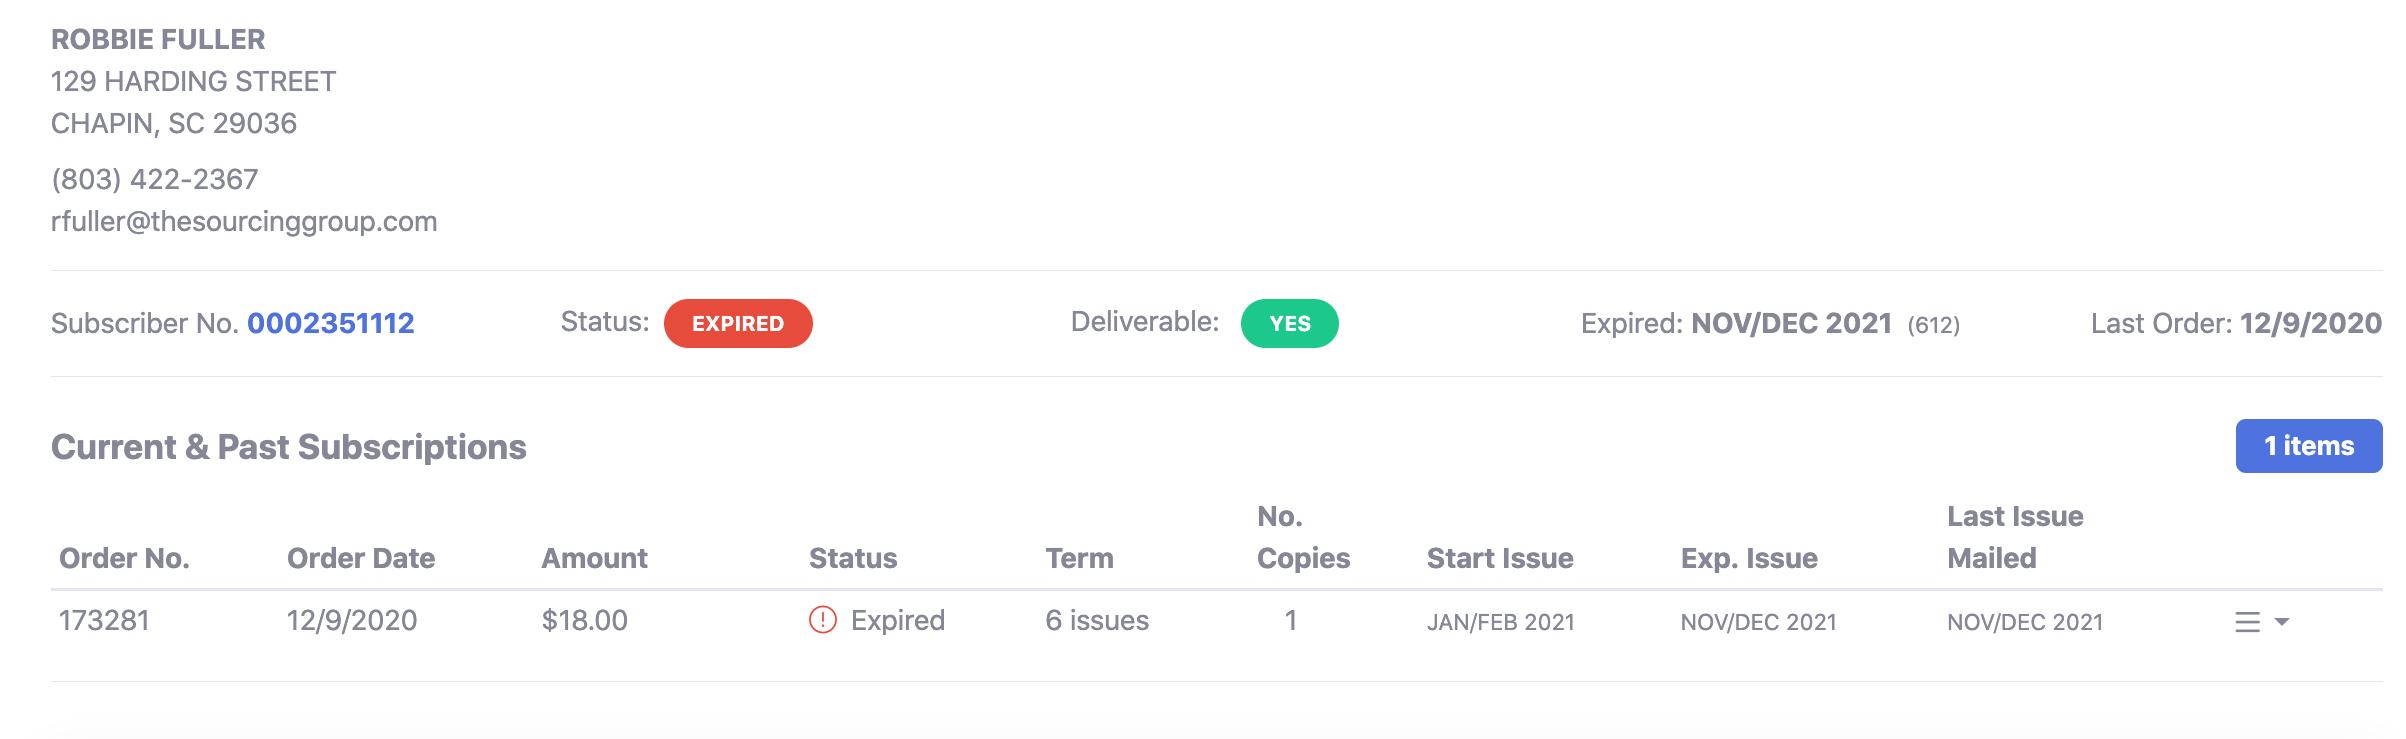Open subscriber number 0002351112 link

[330, 323]
